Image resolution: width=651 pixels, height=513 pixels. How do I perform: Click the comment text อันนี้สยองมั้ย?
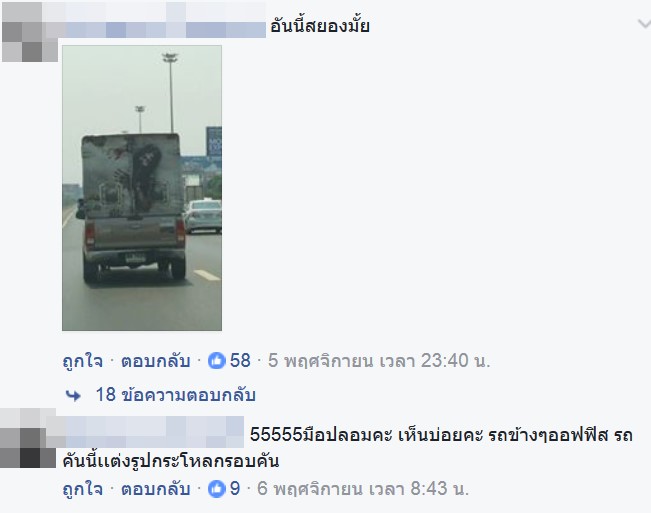click(x=320, y=26)
